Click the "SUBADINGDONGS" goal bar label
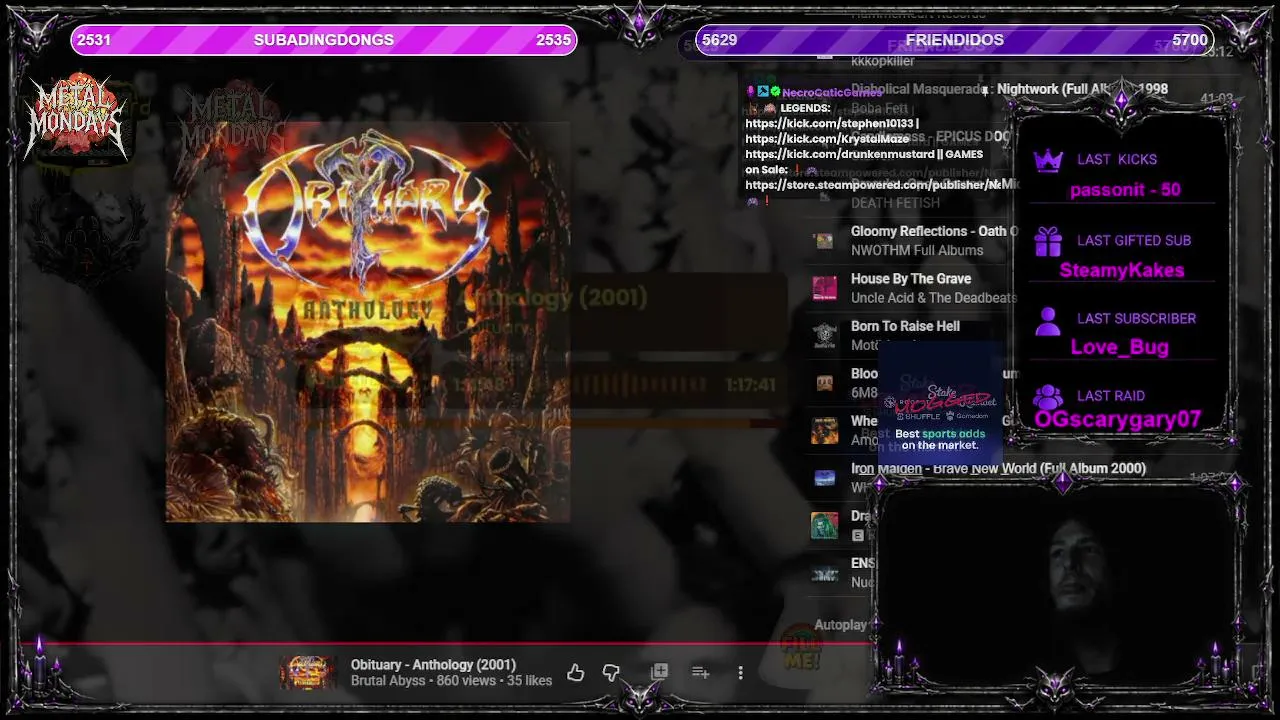The width and height of the screenshot is (1280, 720). tap(324, 40)
